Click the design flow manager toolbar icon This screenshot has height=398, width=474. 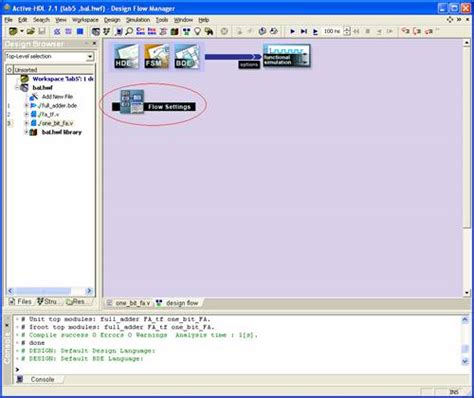point(186,31)
